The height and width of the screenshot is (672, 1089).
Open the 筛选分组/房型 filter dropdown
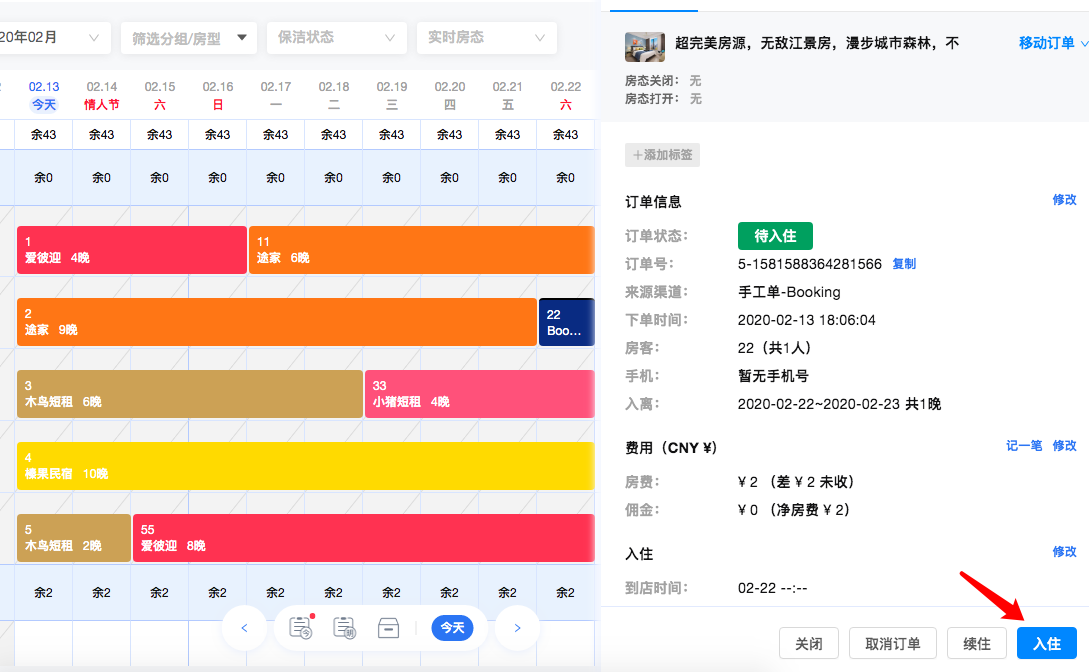click(x=189, y=38)
